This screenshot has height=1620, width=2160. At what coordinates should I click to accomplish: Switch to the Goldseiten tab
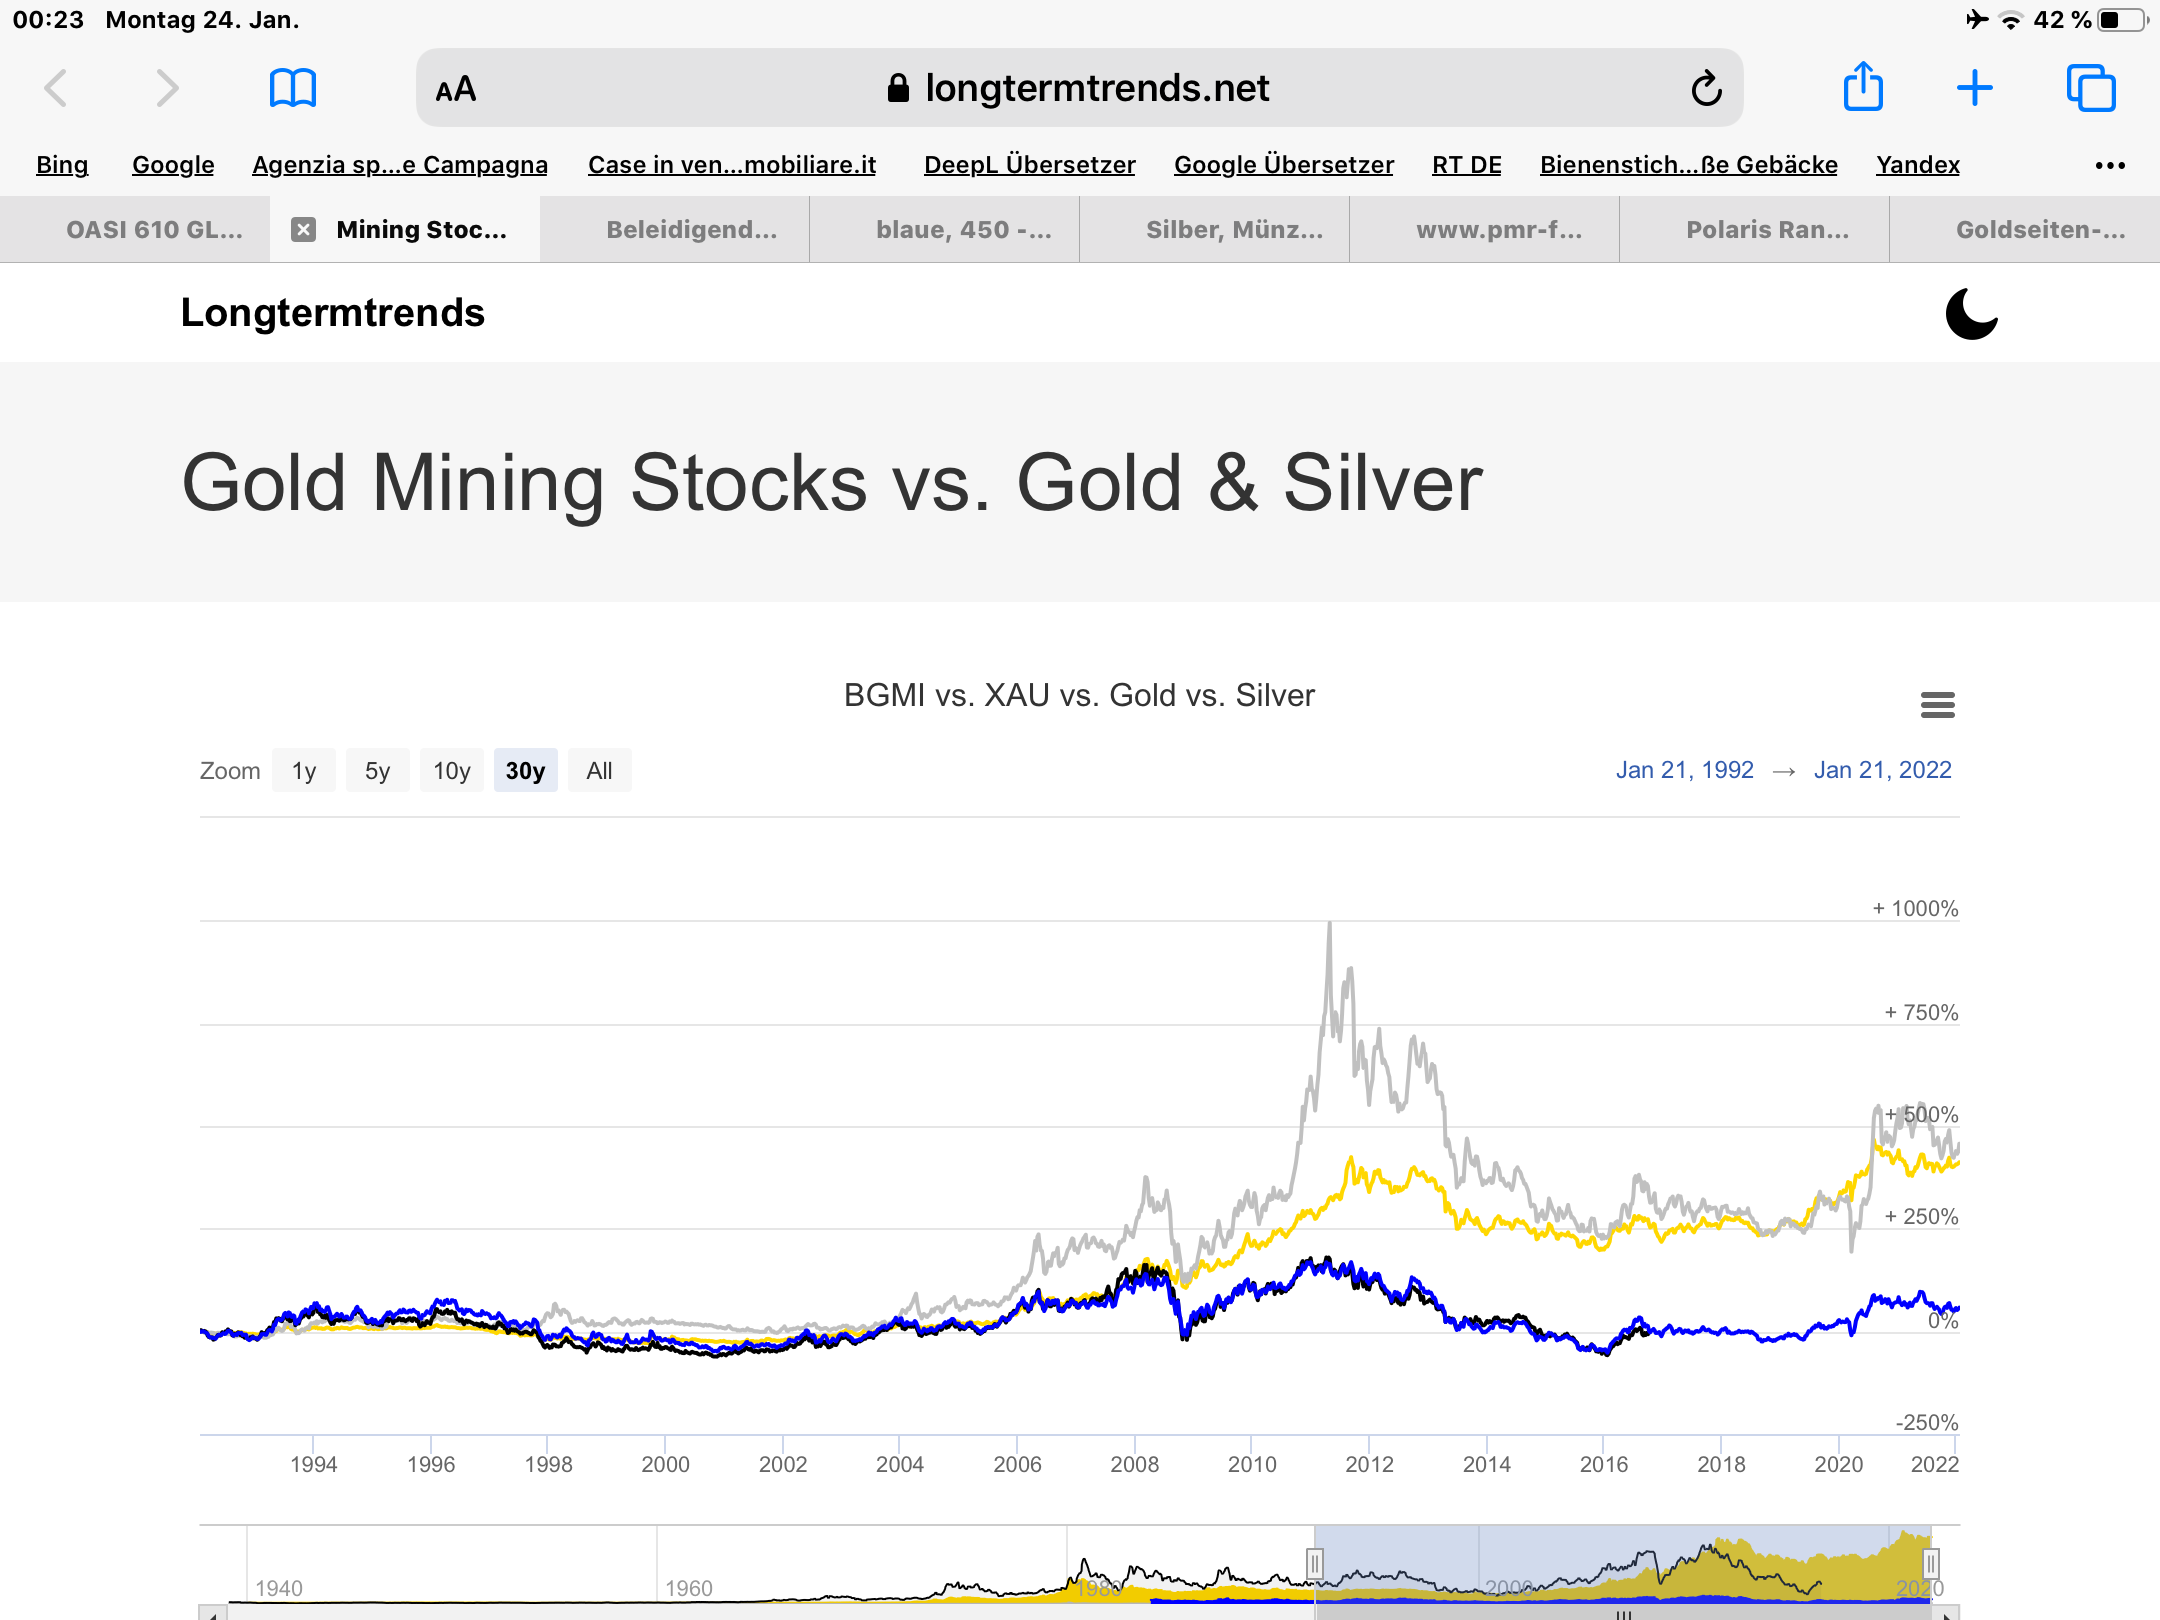[x=2040, y=230]
